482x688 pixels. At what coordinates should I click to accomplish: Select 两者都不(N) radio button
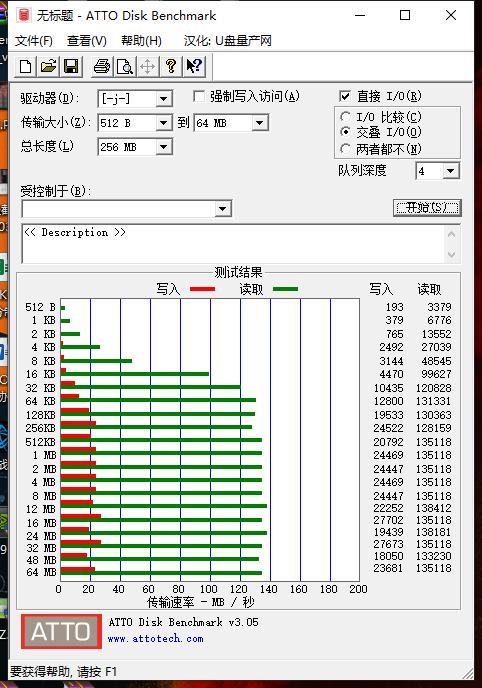tap(346, 149)
